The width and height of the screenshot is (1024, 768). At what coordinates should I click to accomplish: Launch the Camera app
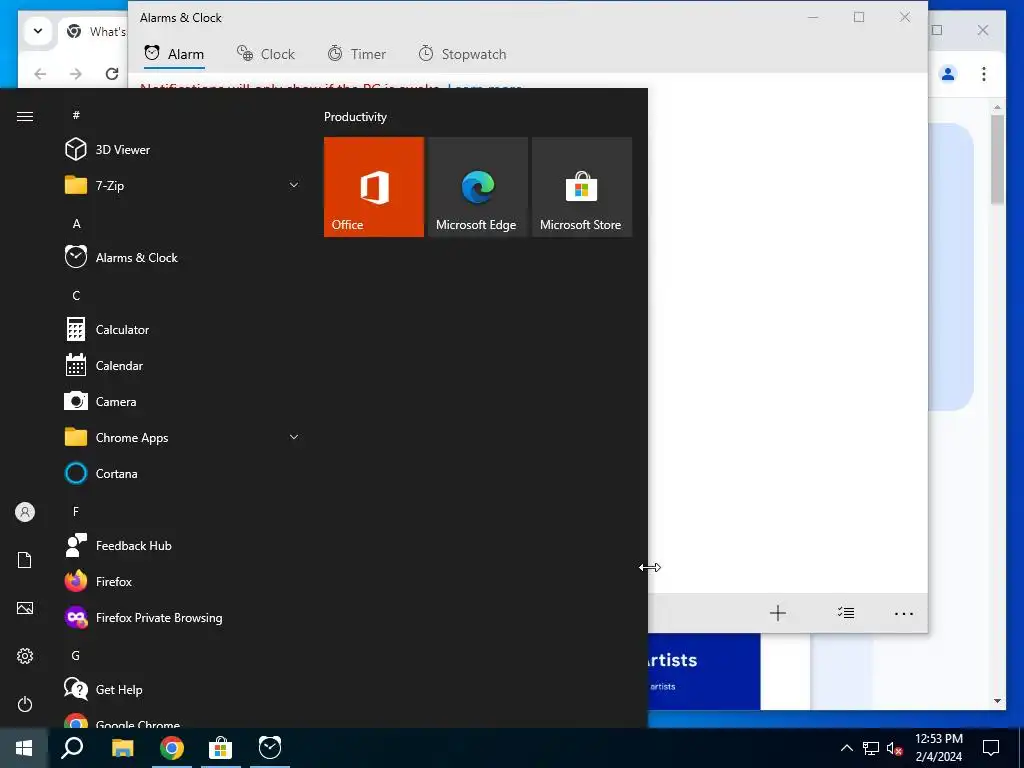183,402
